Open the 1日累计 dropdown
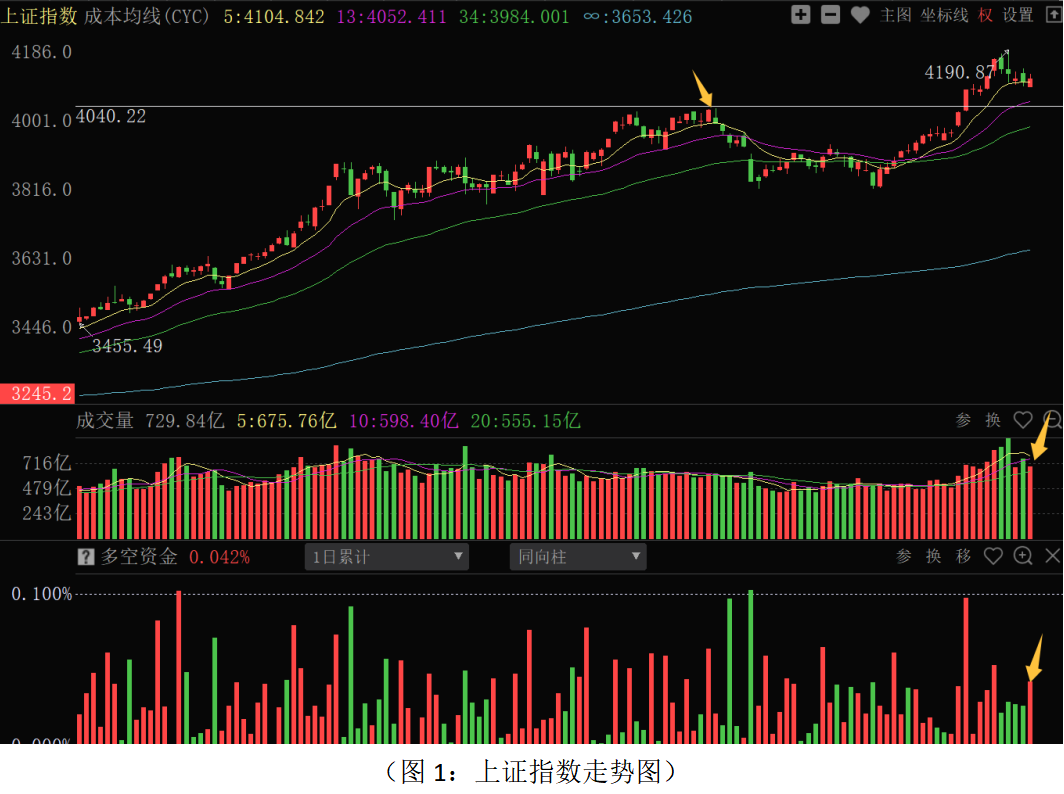 pos(386,557)
